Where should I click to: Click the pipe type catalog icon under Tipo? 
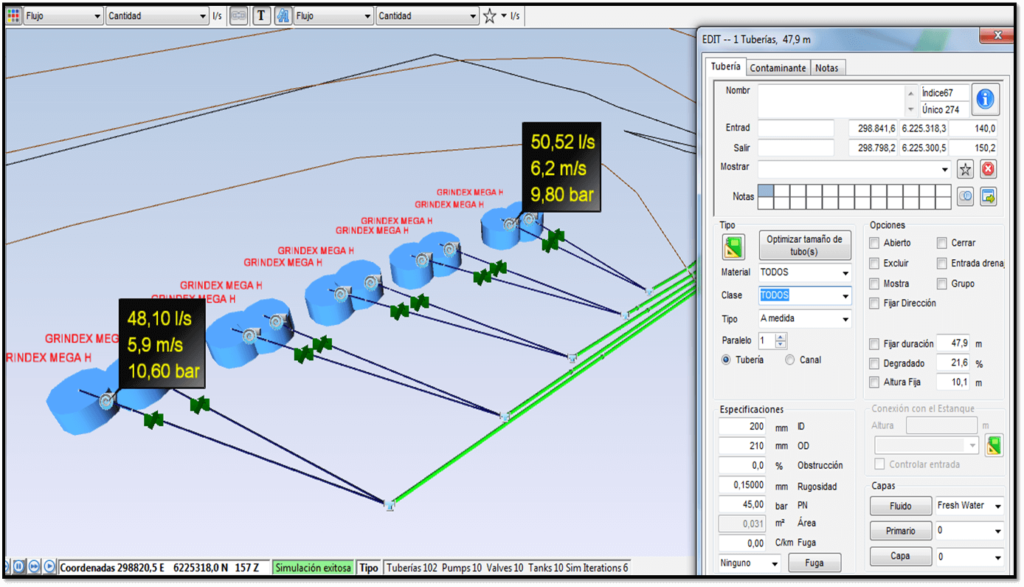(733, 246)
